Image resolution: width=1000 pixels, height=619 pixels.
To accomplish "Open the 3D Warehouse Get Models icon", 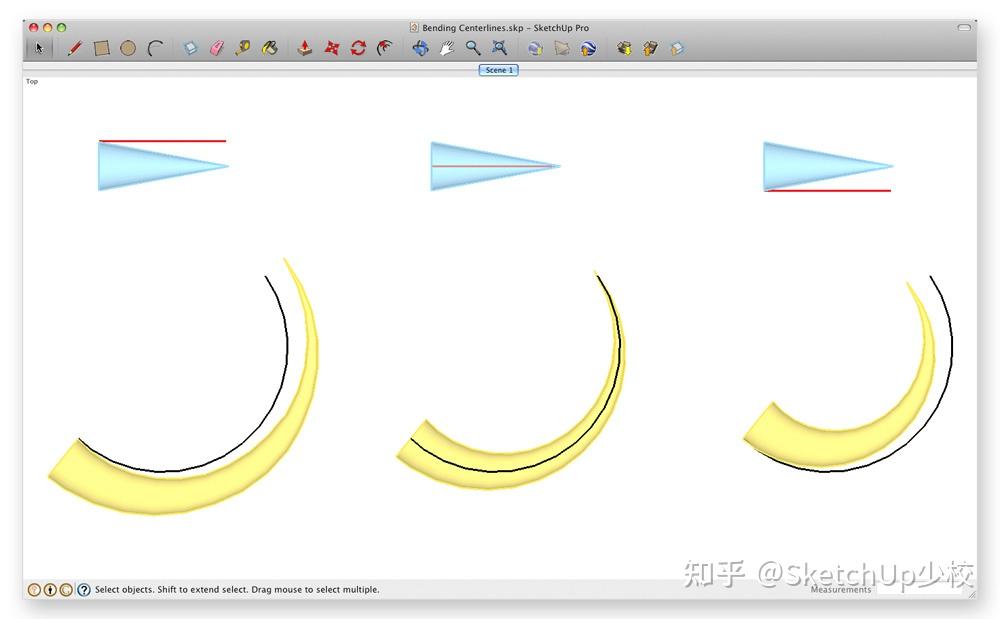I will 626,47.
